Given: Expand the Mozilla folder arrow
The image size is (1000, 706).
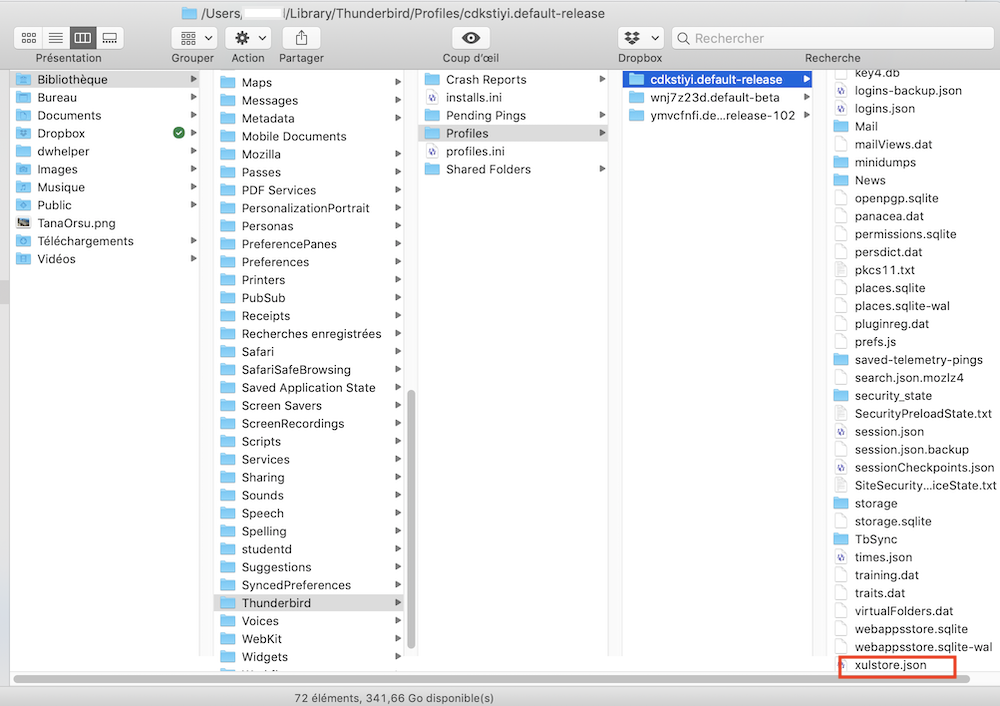Looking at the screenshot, I should click(x=398, y=154).
